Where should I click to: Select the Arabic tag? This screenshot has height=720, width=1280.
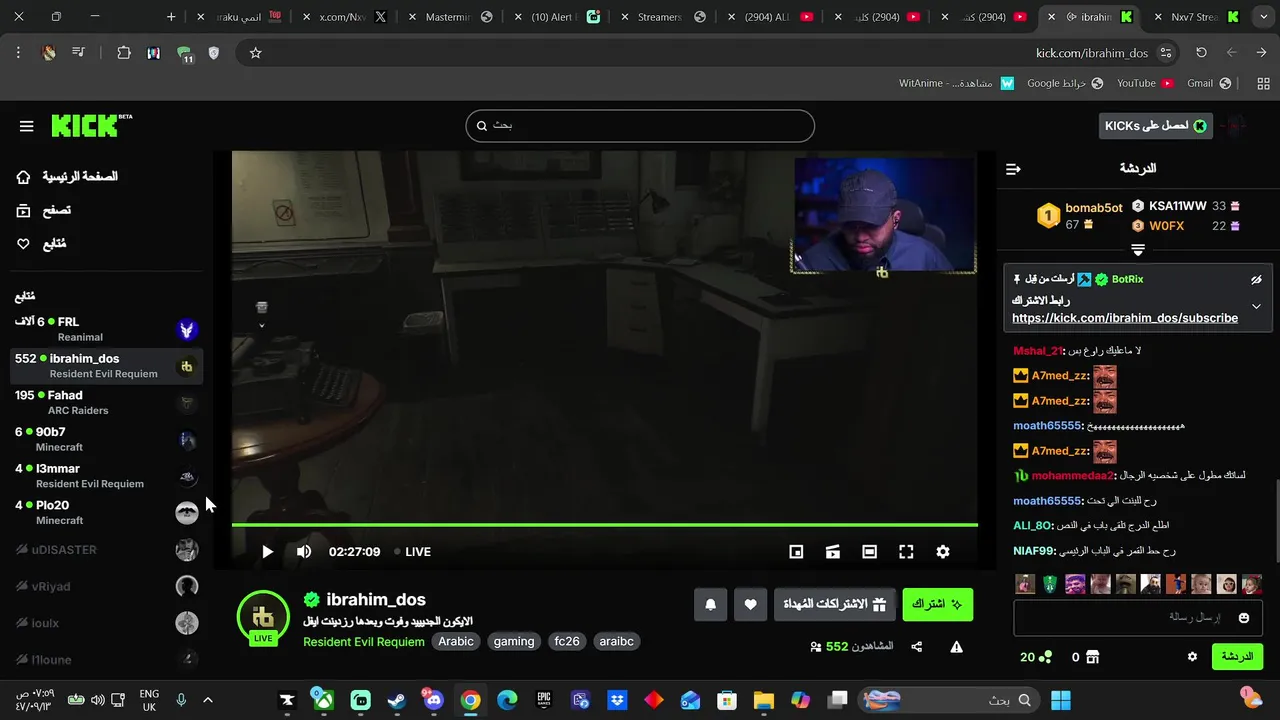(x=456, y=642)
